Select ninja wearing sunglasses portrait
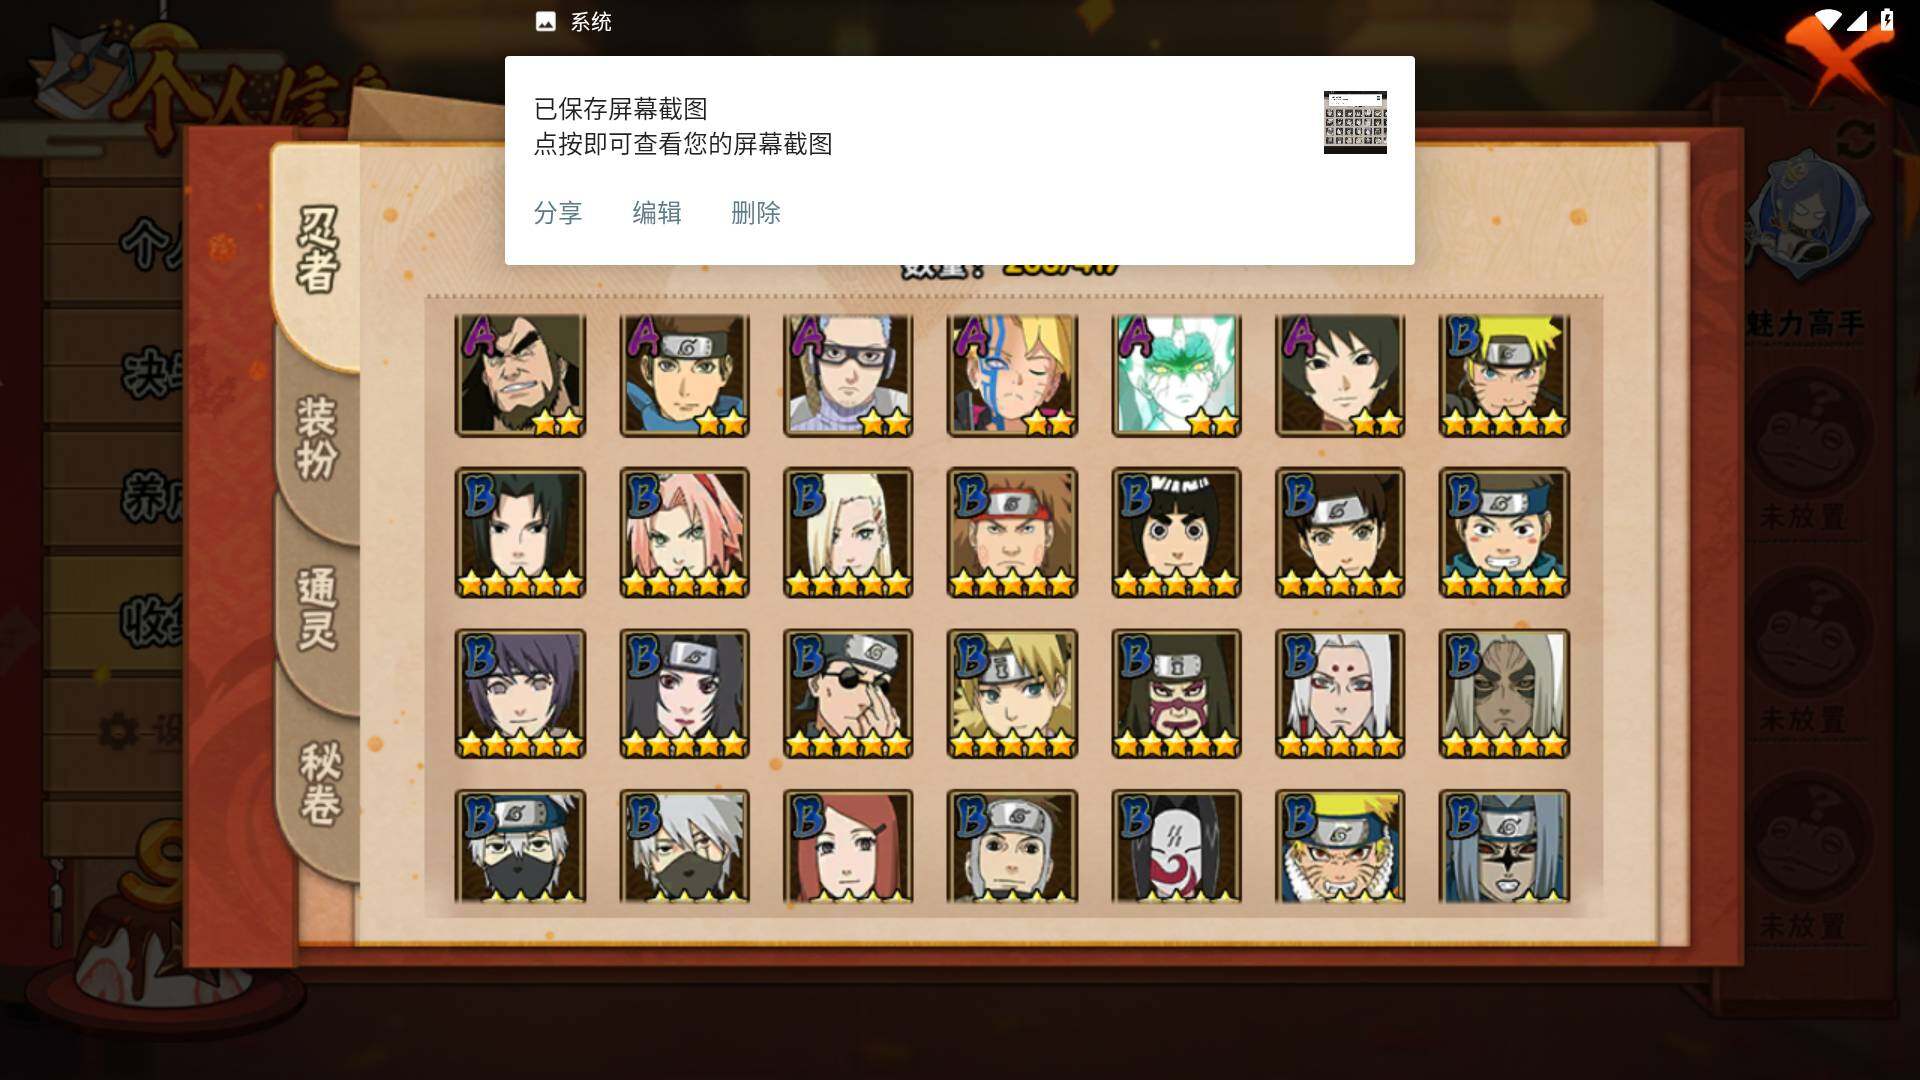1920x1080 pixels. pyautogui.click(x=848, y=693)
